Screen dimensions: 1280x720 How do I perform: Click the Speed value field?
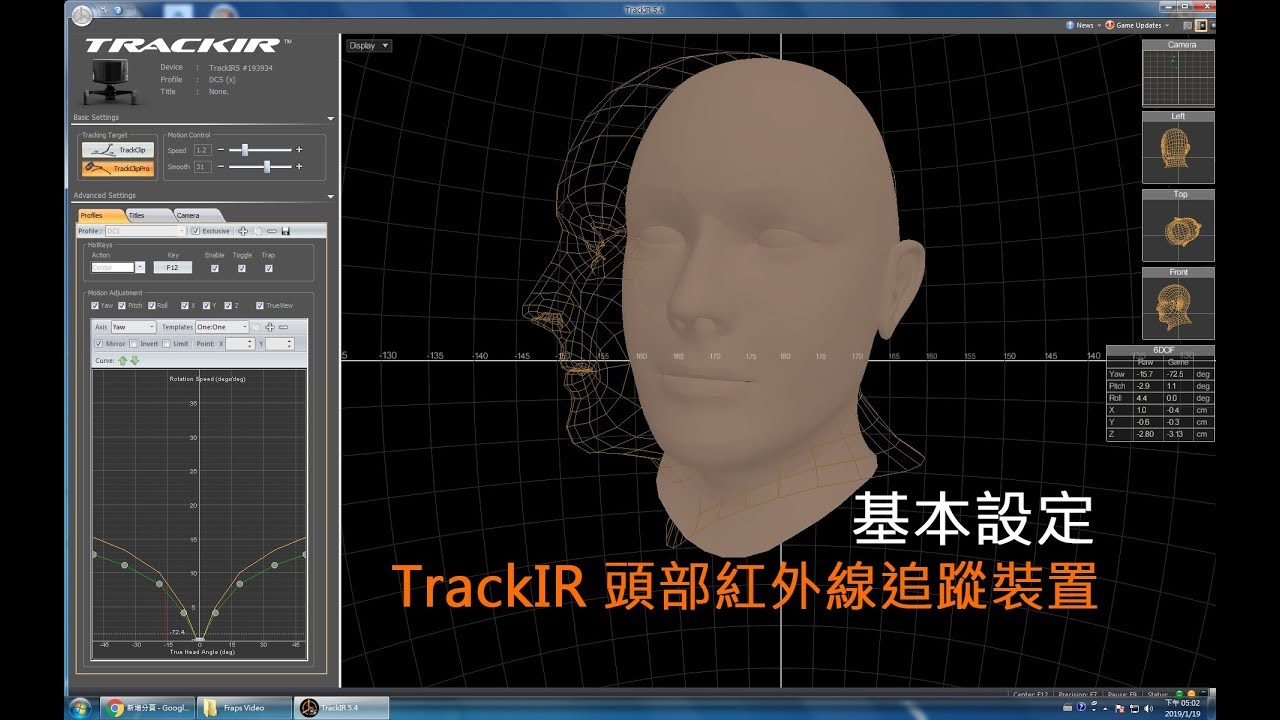[x=202, y=150]
